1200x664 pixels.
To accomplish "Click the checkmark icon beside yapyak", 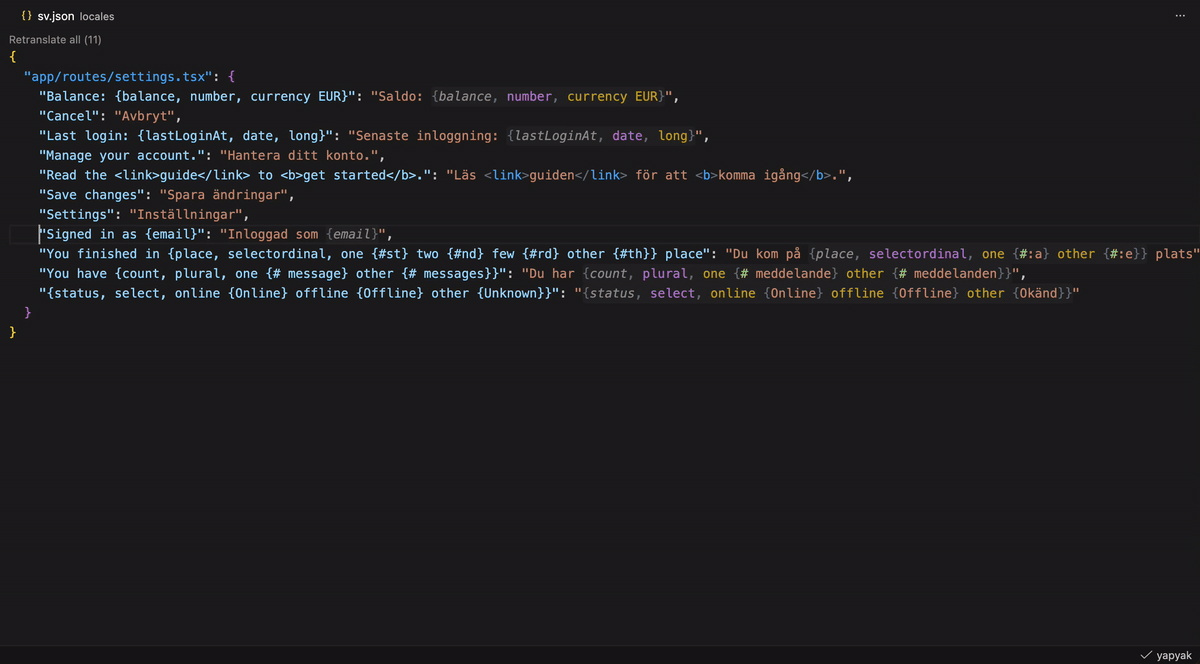I will pyautogui.click(x=1145, y=655).
